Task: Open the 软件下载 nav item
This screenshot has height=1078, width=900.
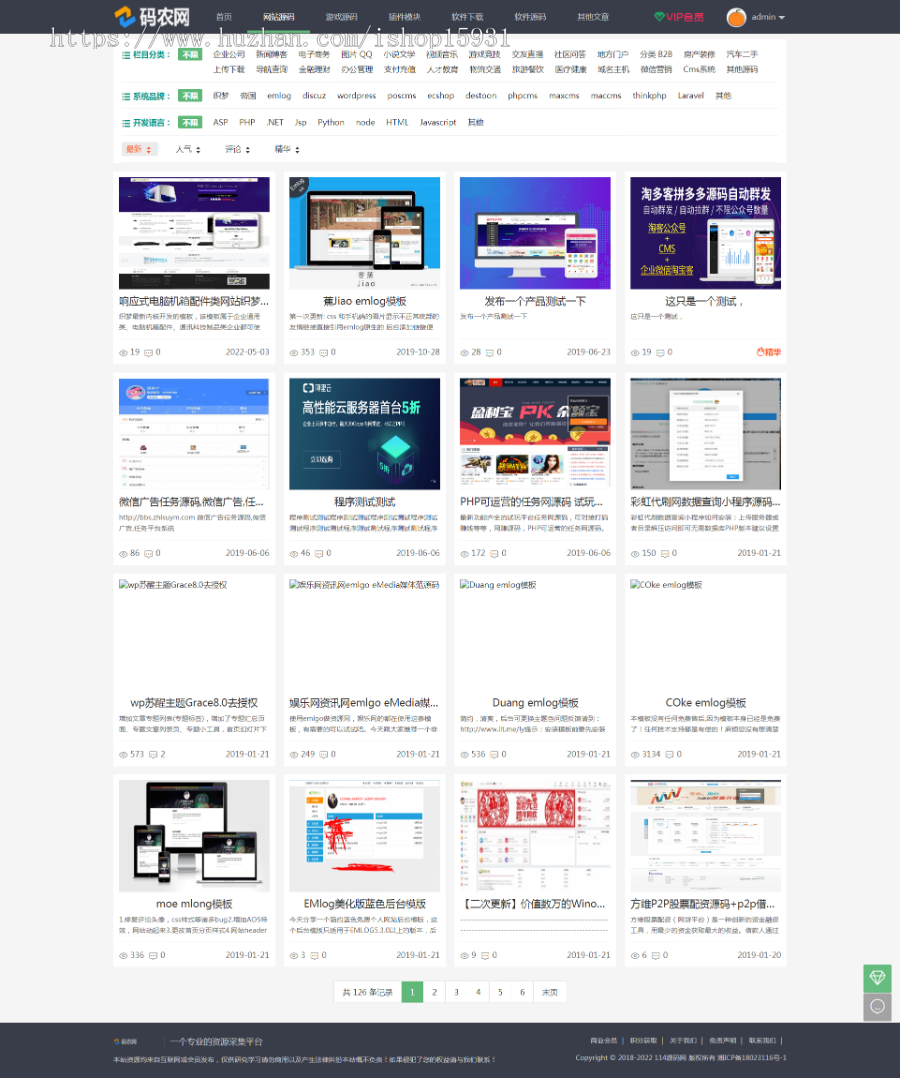Action: point(467,16)
